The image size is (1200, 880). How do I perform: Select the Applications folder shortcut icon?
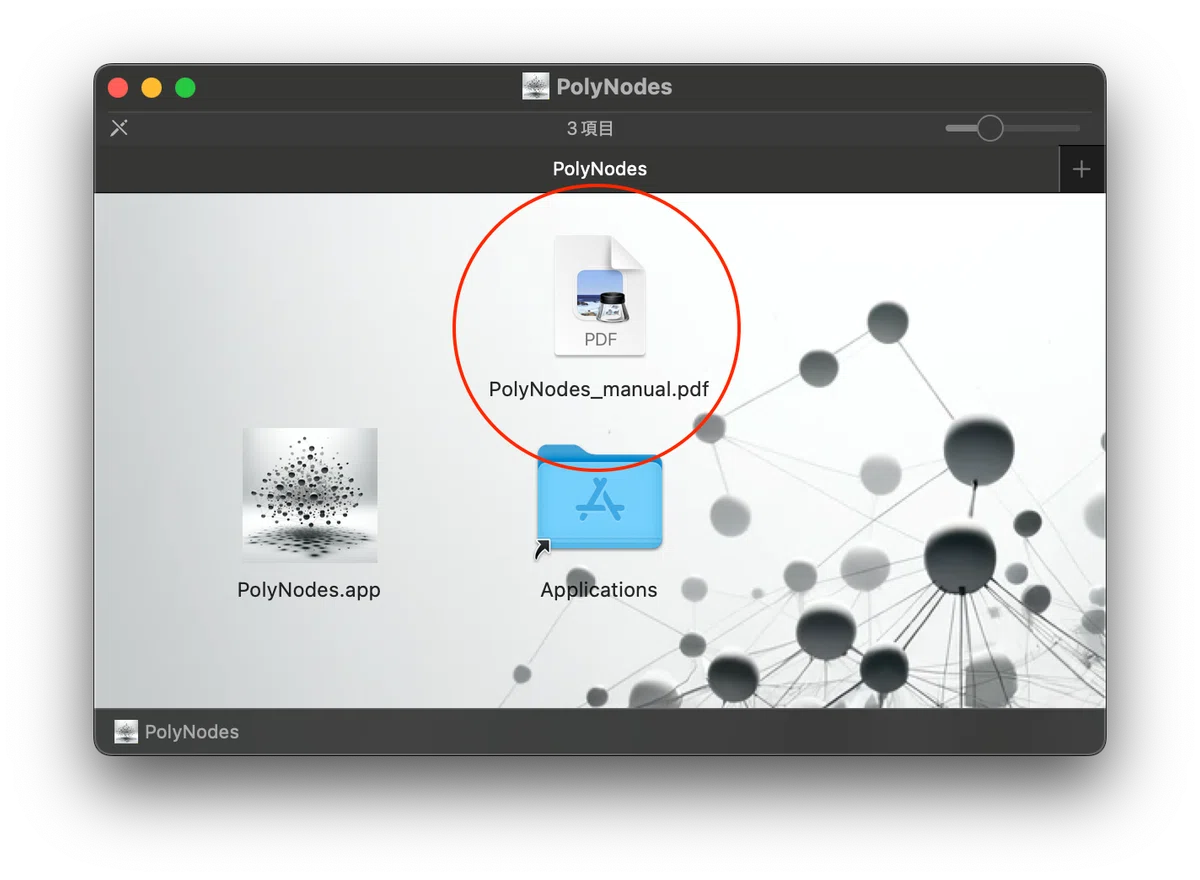(599, 498)
